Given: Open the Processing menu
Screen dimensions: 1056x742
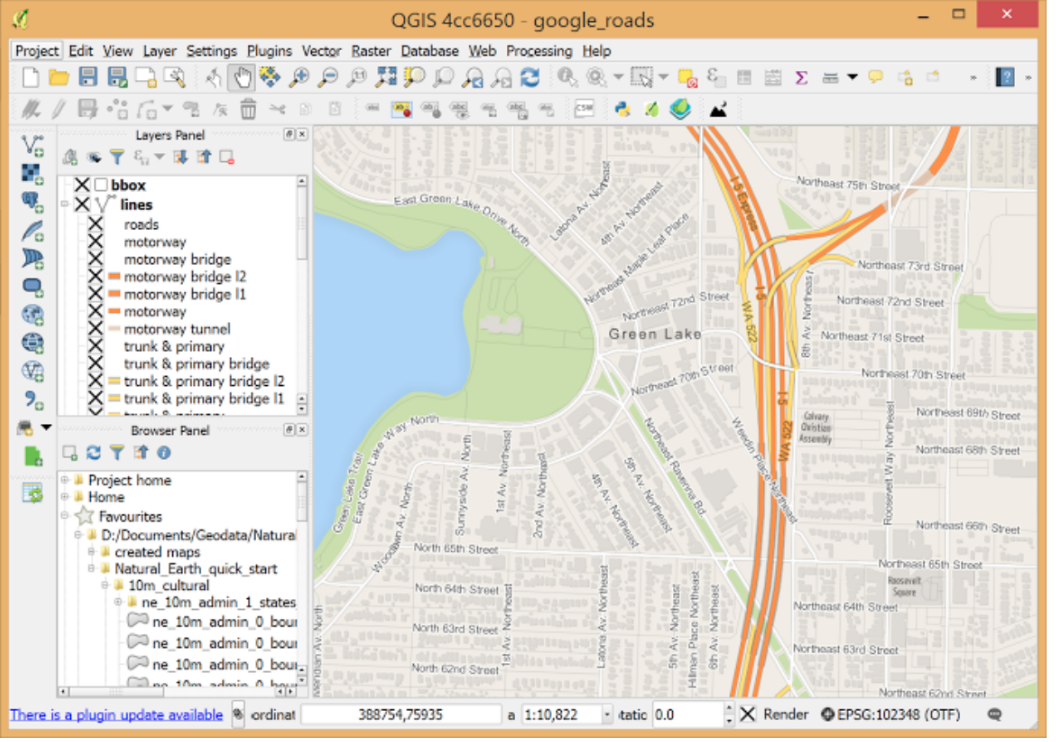Looking at the screenshot, I should tap(539, 51).
